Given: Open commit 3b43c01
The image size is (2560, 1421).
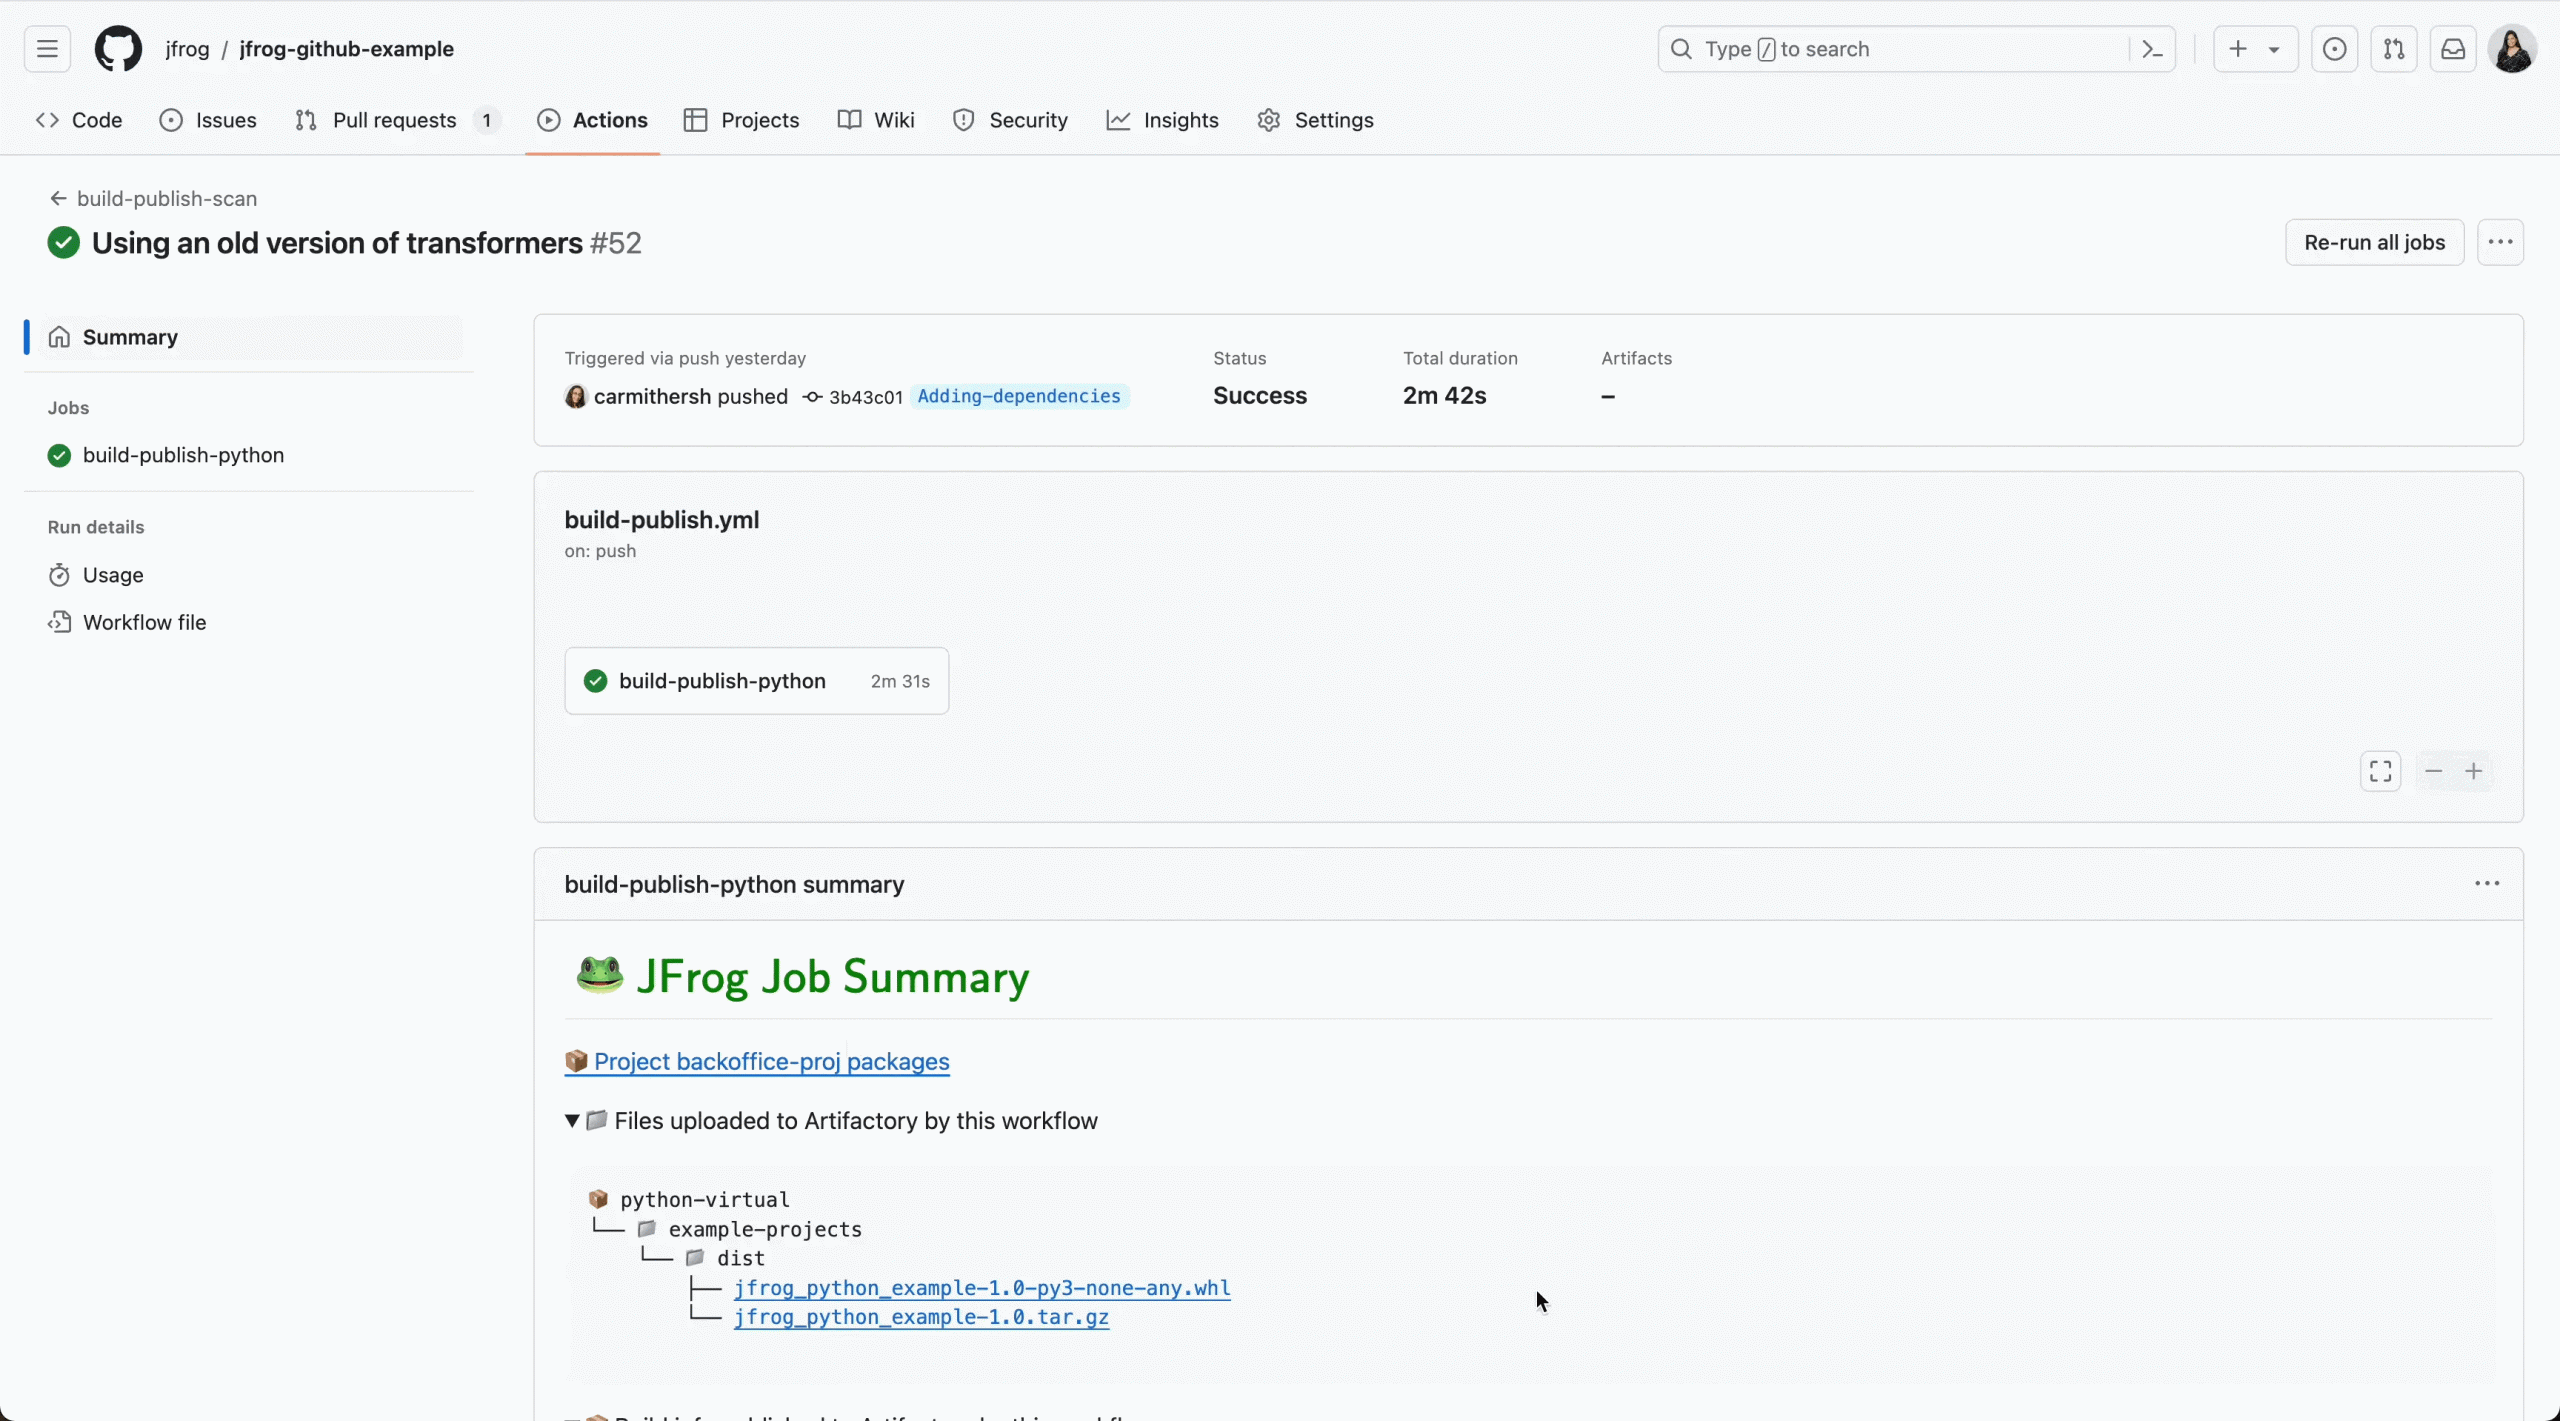Looking at the screenshot, I should point(866,397).
